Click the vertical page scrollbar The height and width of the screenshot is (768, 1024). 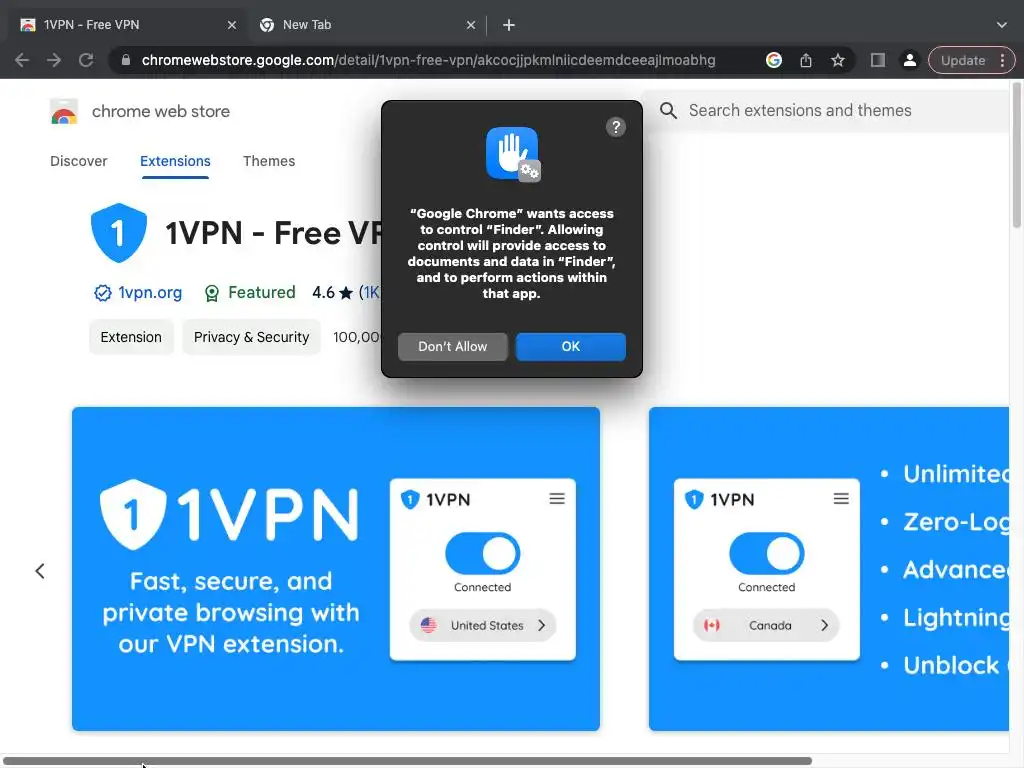coord(1017,155)
